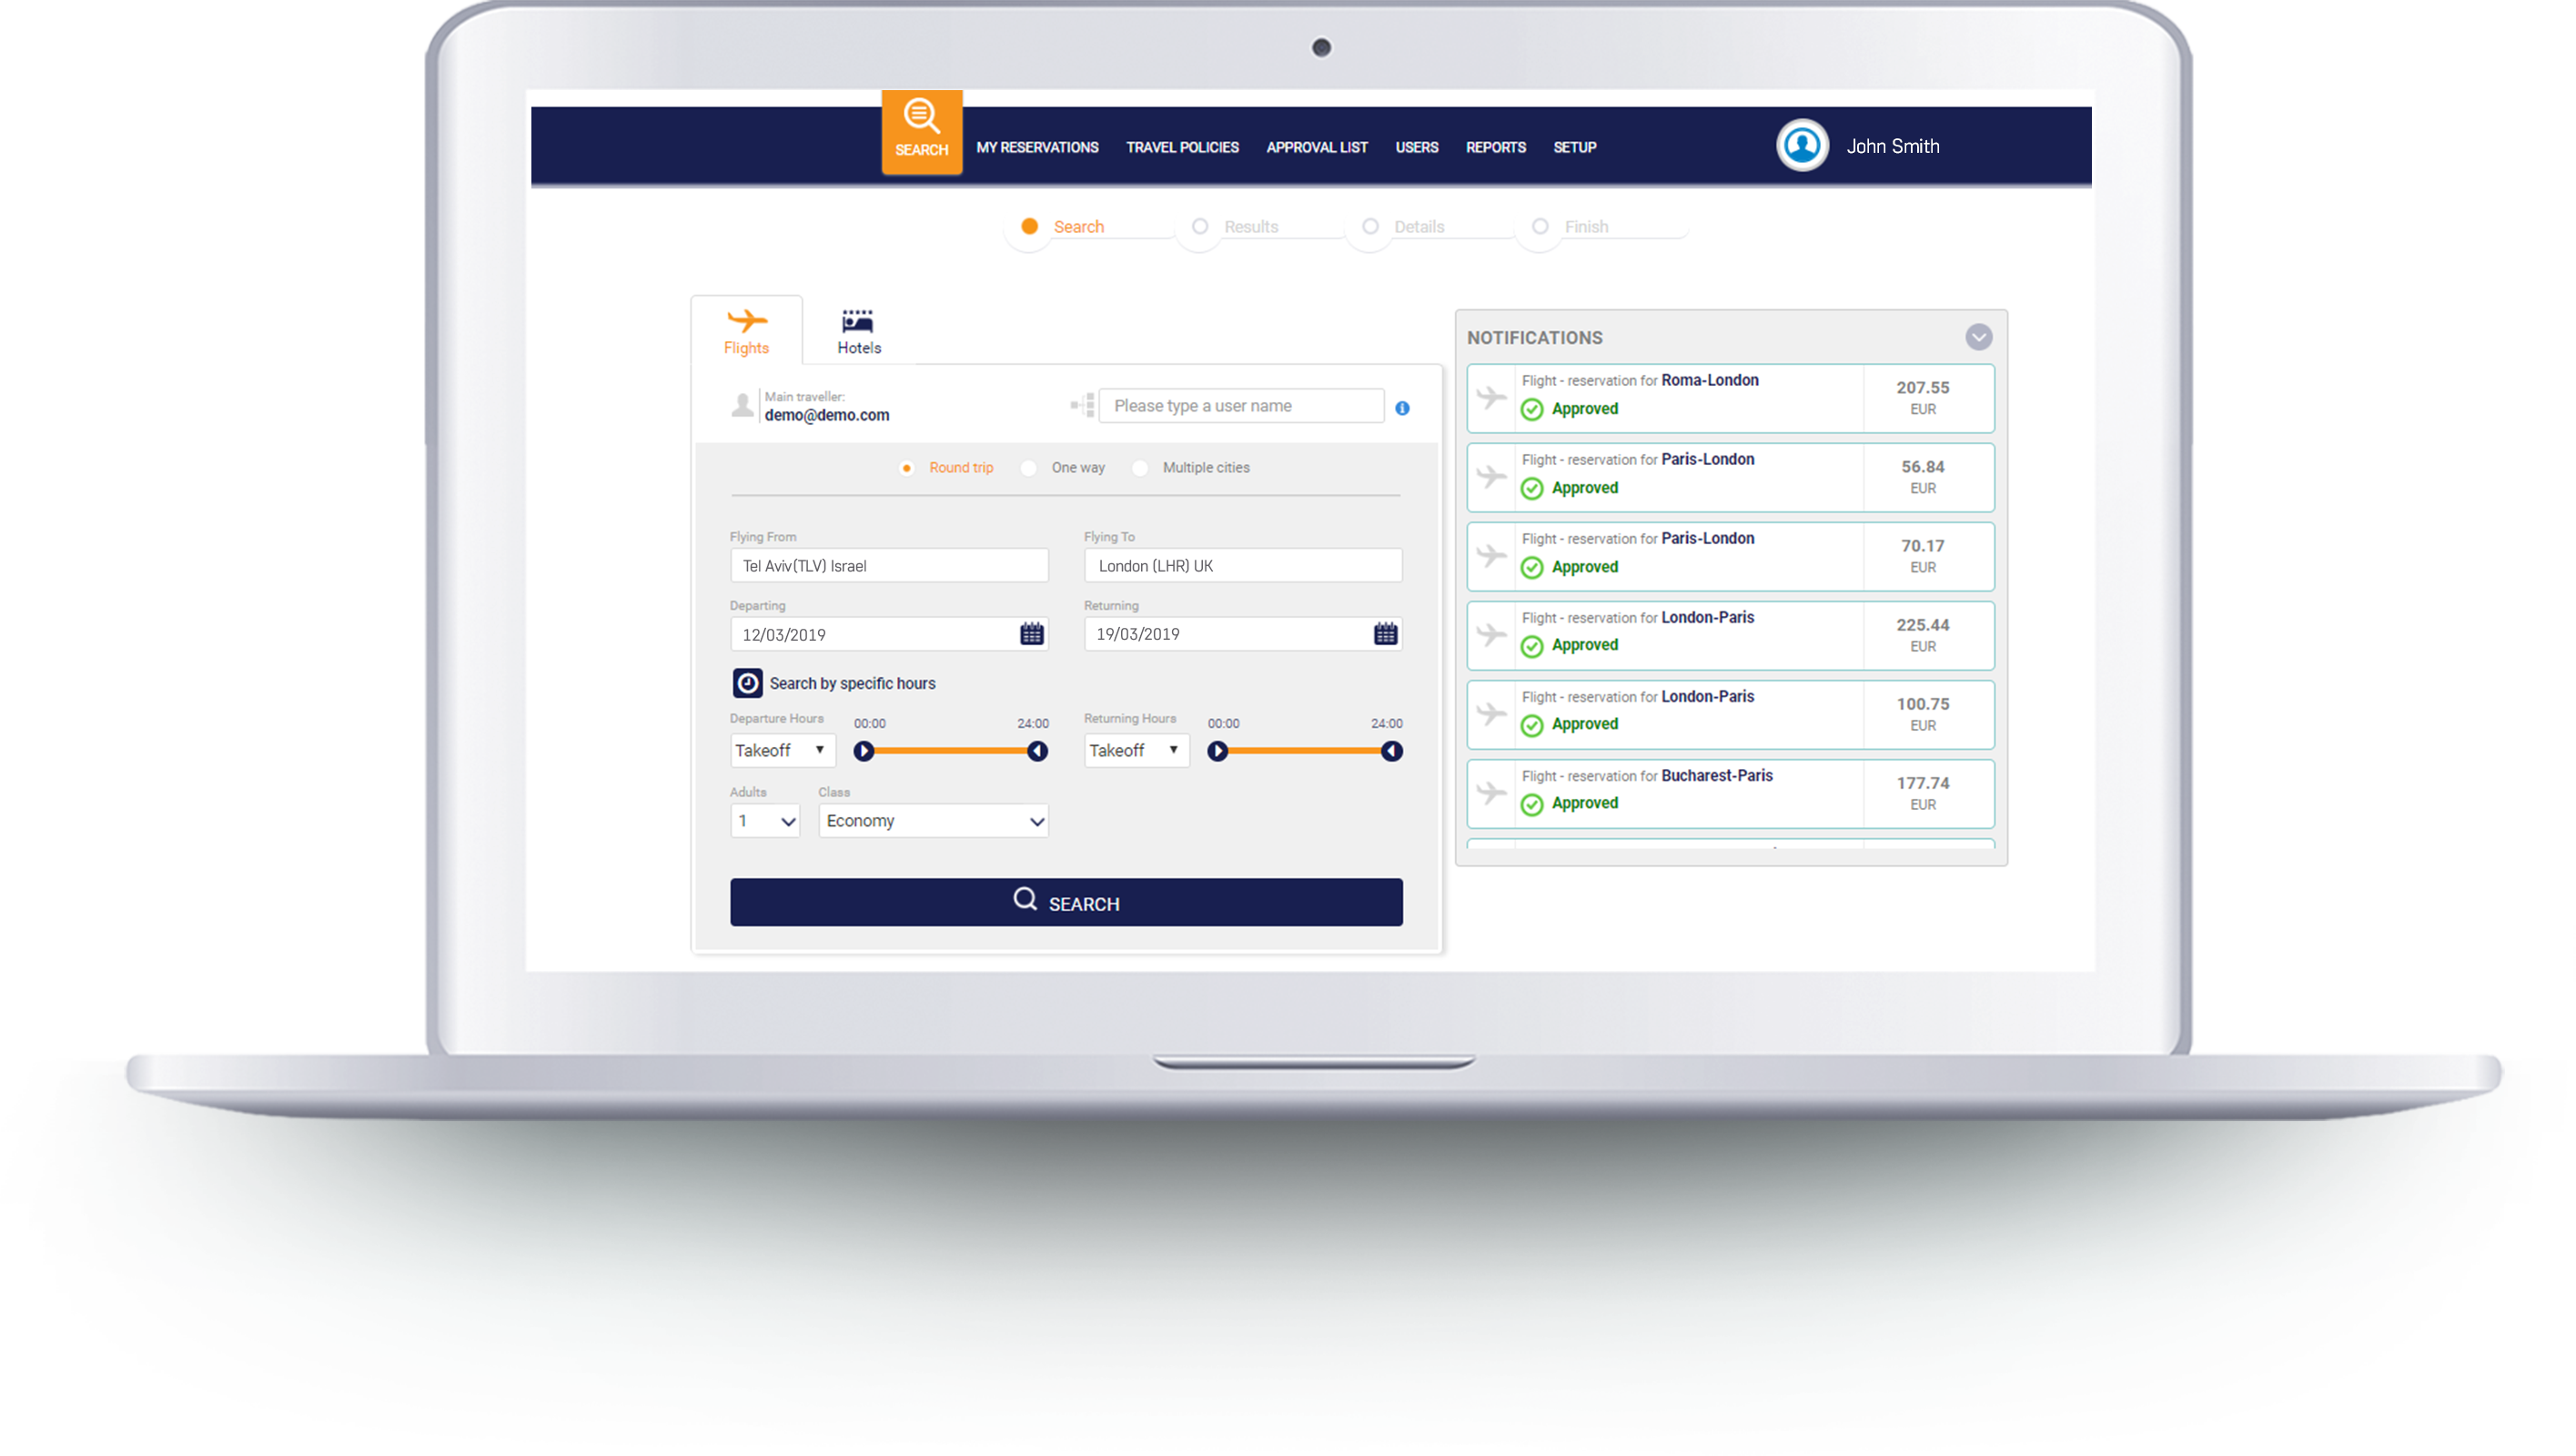Image resolution: width=2576 pixels, height=1456 pixels.
Task: Go to the Approval List menu
Action: 1316,147
